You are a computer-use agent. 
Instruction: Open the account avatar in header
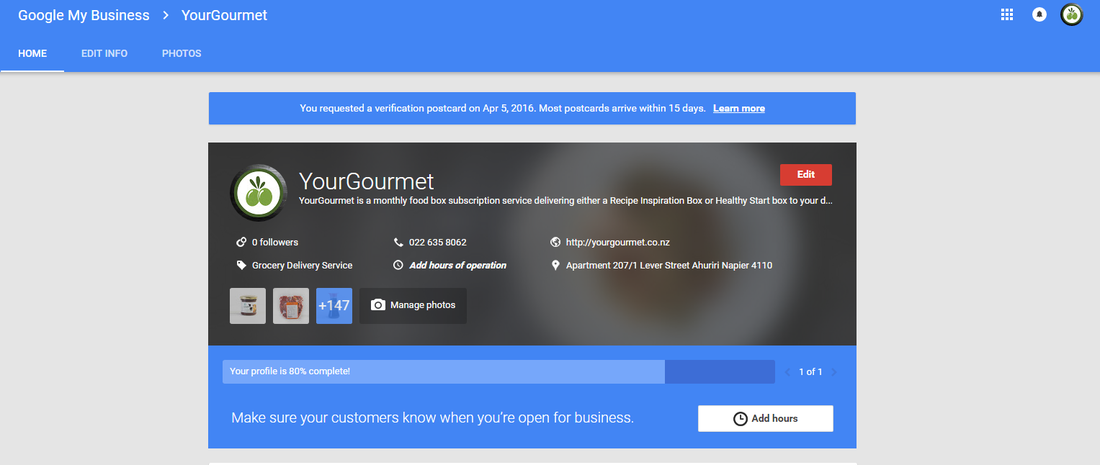click(1071, 15)
